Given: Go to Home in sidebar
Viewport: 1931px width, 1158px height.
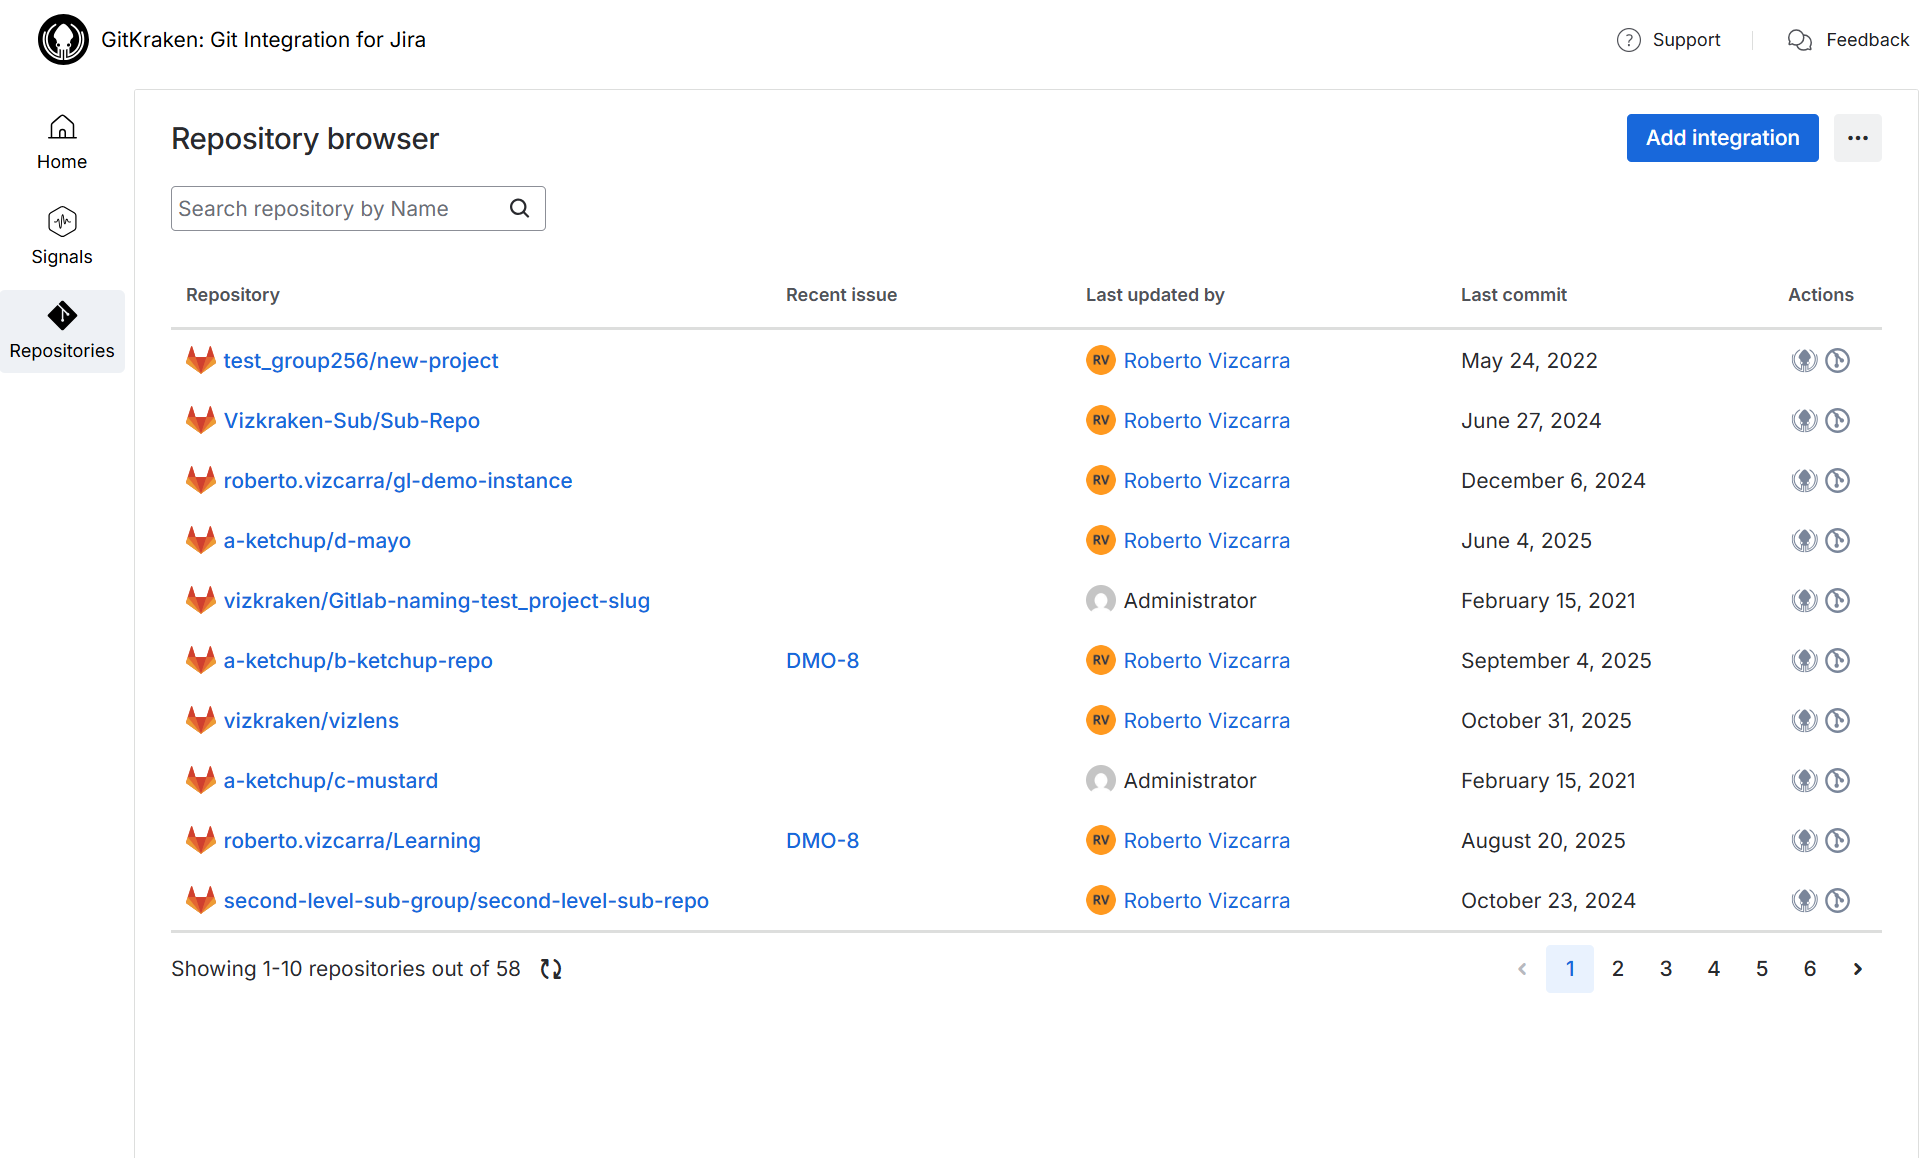Looking at the screenshot, I should click(62, 142).
